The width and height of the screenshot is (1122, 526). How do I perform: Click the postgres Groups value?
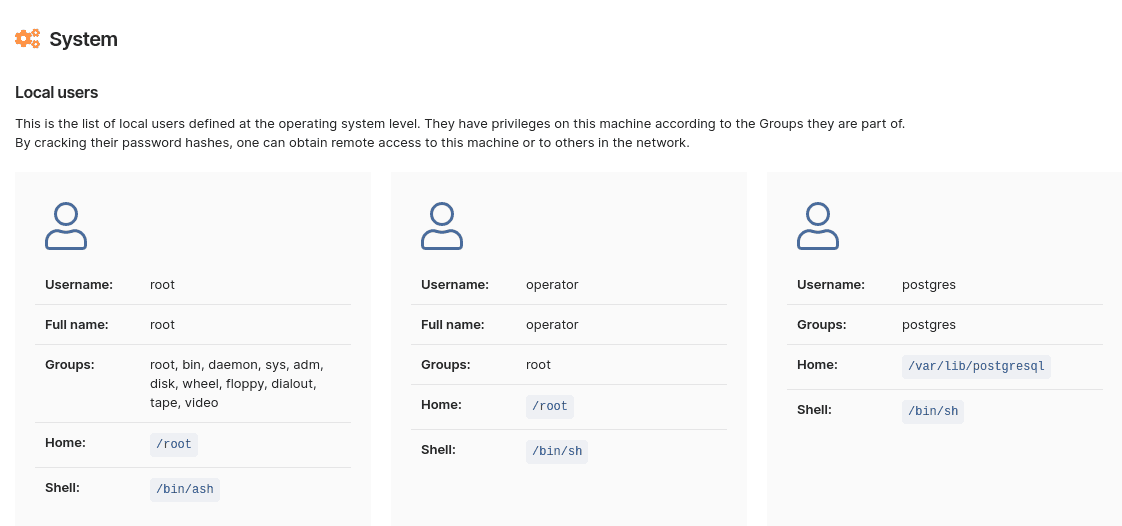[x=928, y=325]
